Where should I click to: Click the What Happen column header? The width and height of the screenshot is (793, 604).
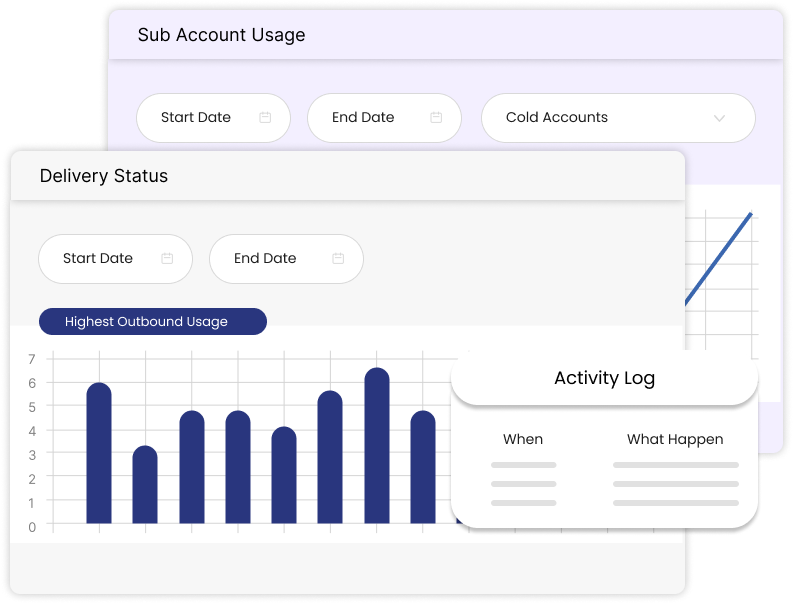pyautogui.click(x=675, y=439)
